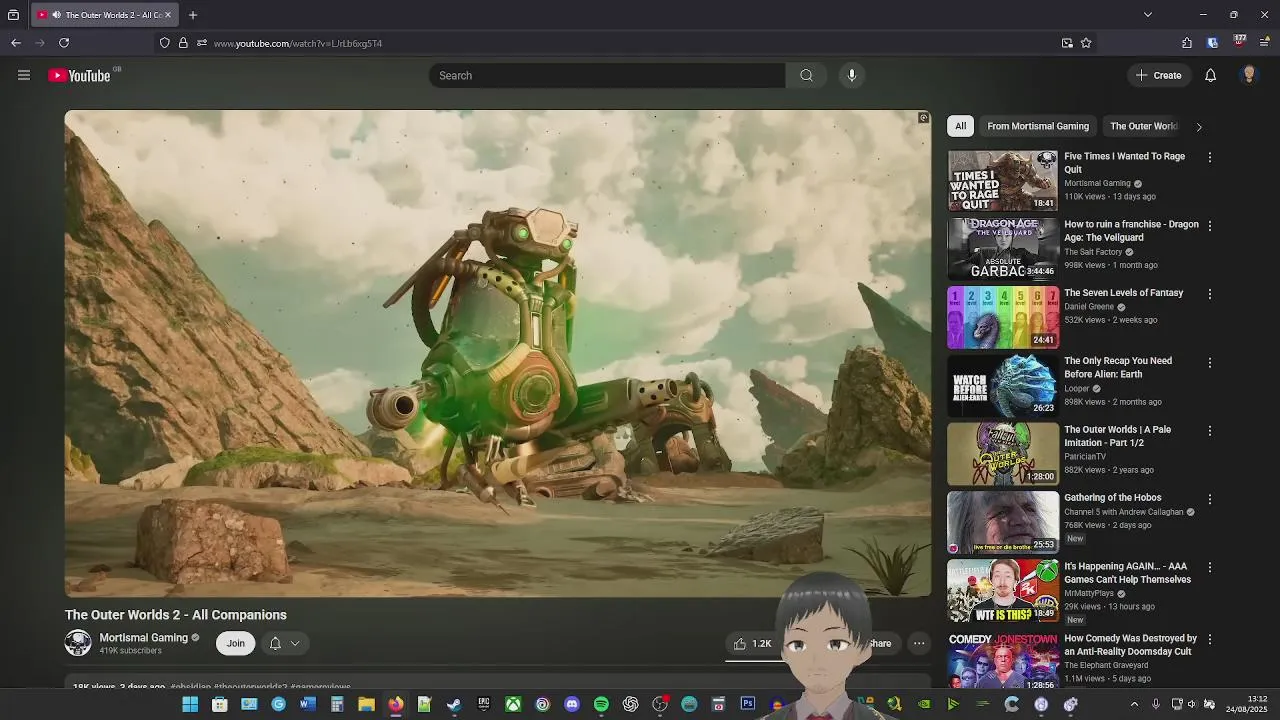Click the YouTube search field

coord(608,75)
